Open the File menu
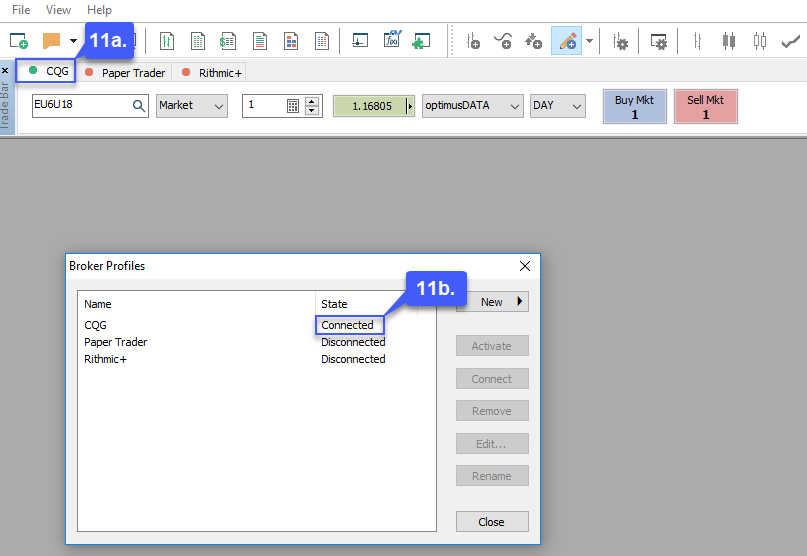The width and height of the screenshot is (807, 556). (x=21, y=10)
